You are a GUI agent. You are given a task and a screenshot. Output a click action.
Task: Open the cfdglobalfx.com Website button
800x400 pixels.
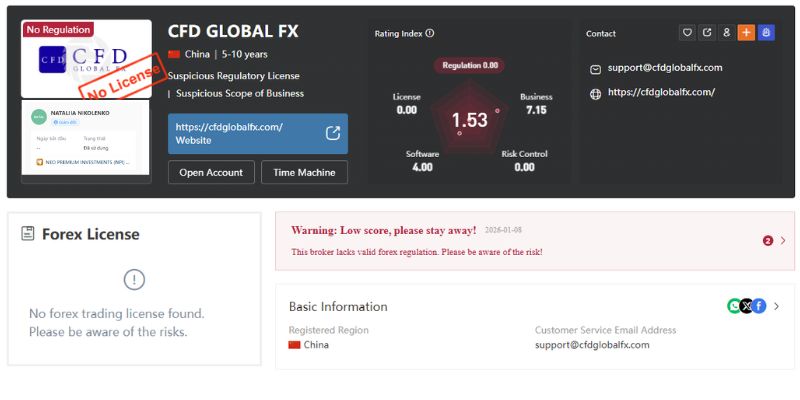coord(258,134)
